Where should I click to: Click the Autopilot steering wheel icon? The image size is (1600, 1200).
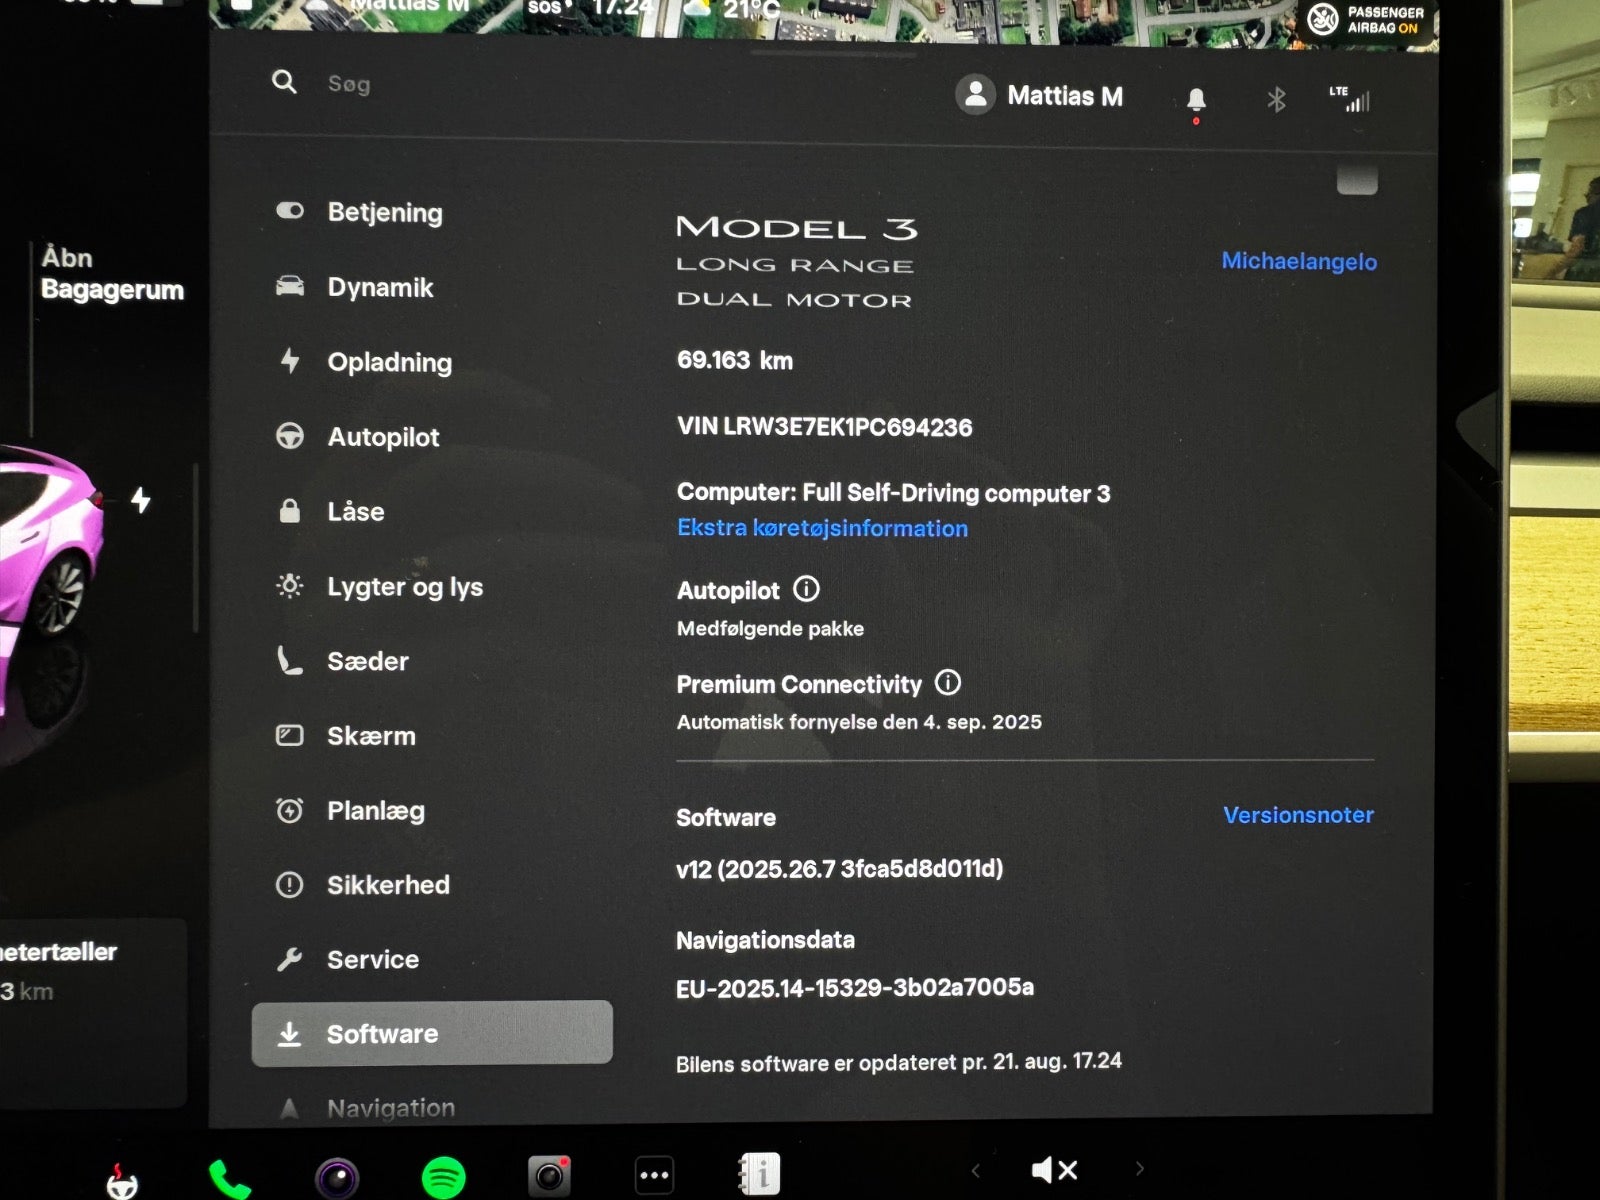pos(290,436)
